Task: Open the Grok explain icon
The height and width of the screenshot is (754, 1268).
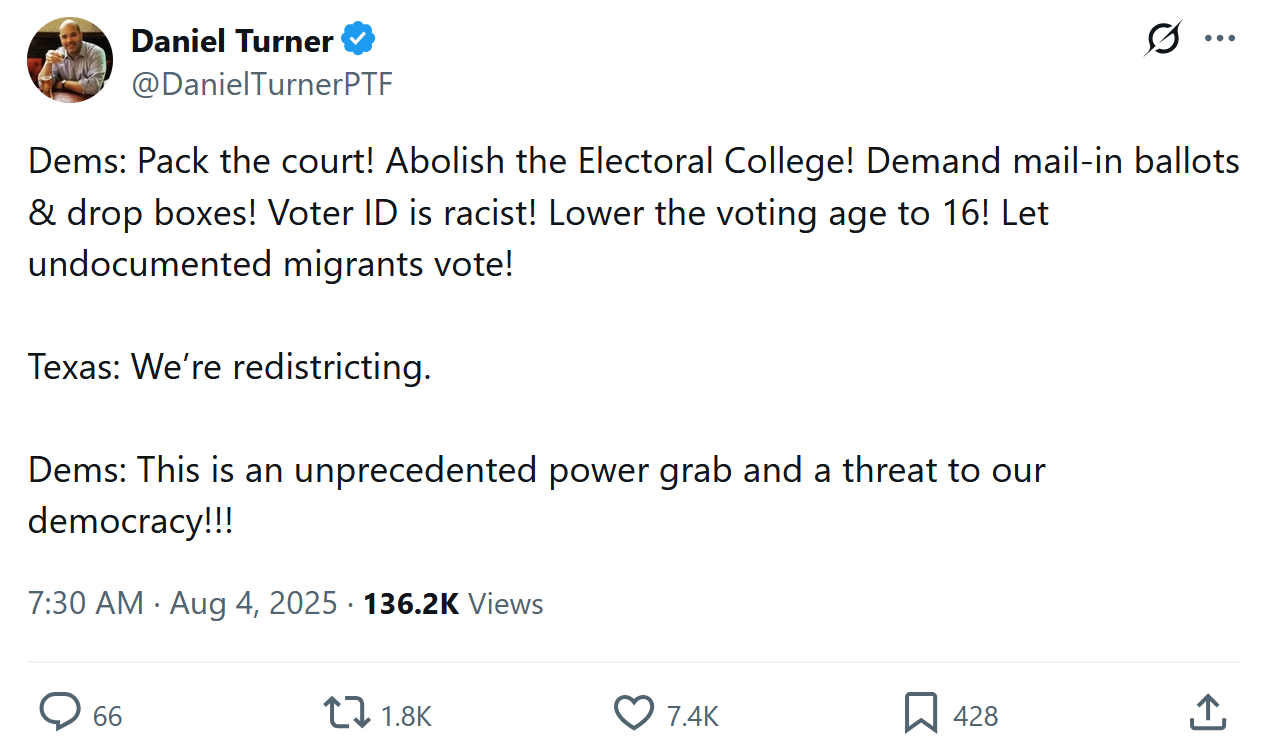Action: pyautogui.click(x=1163, y=40)
